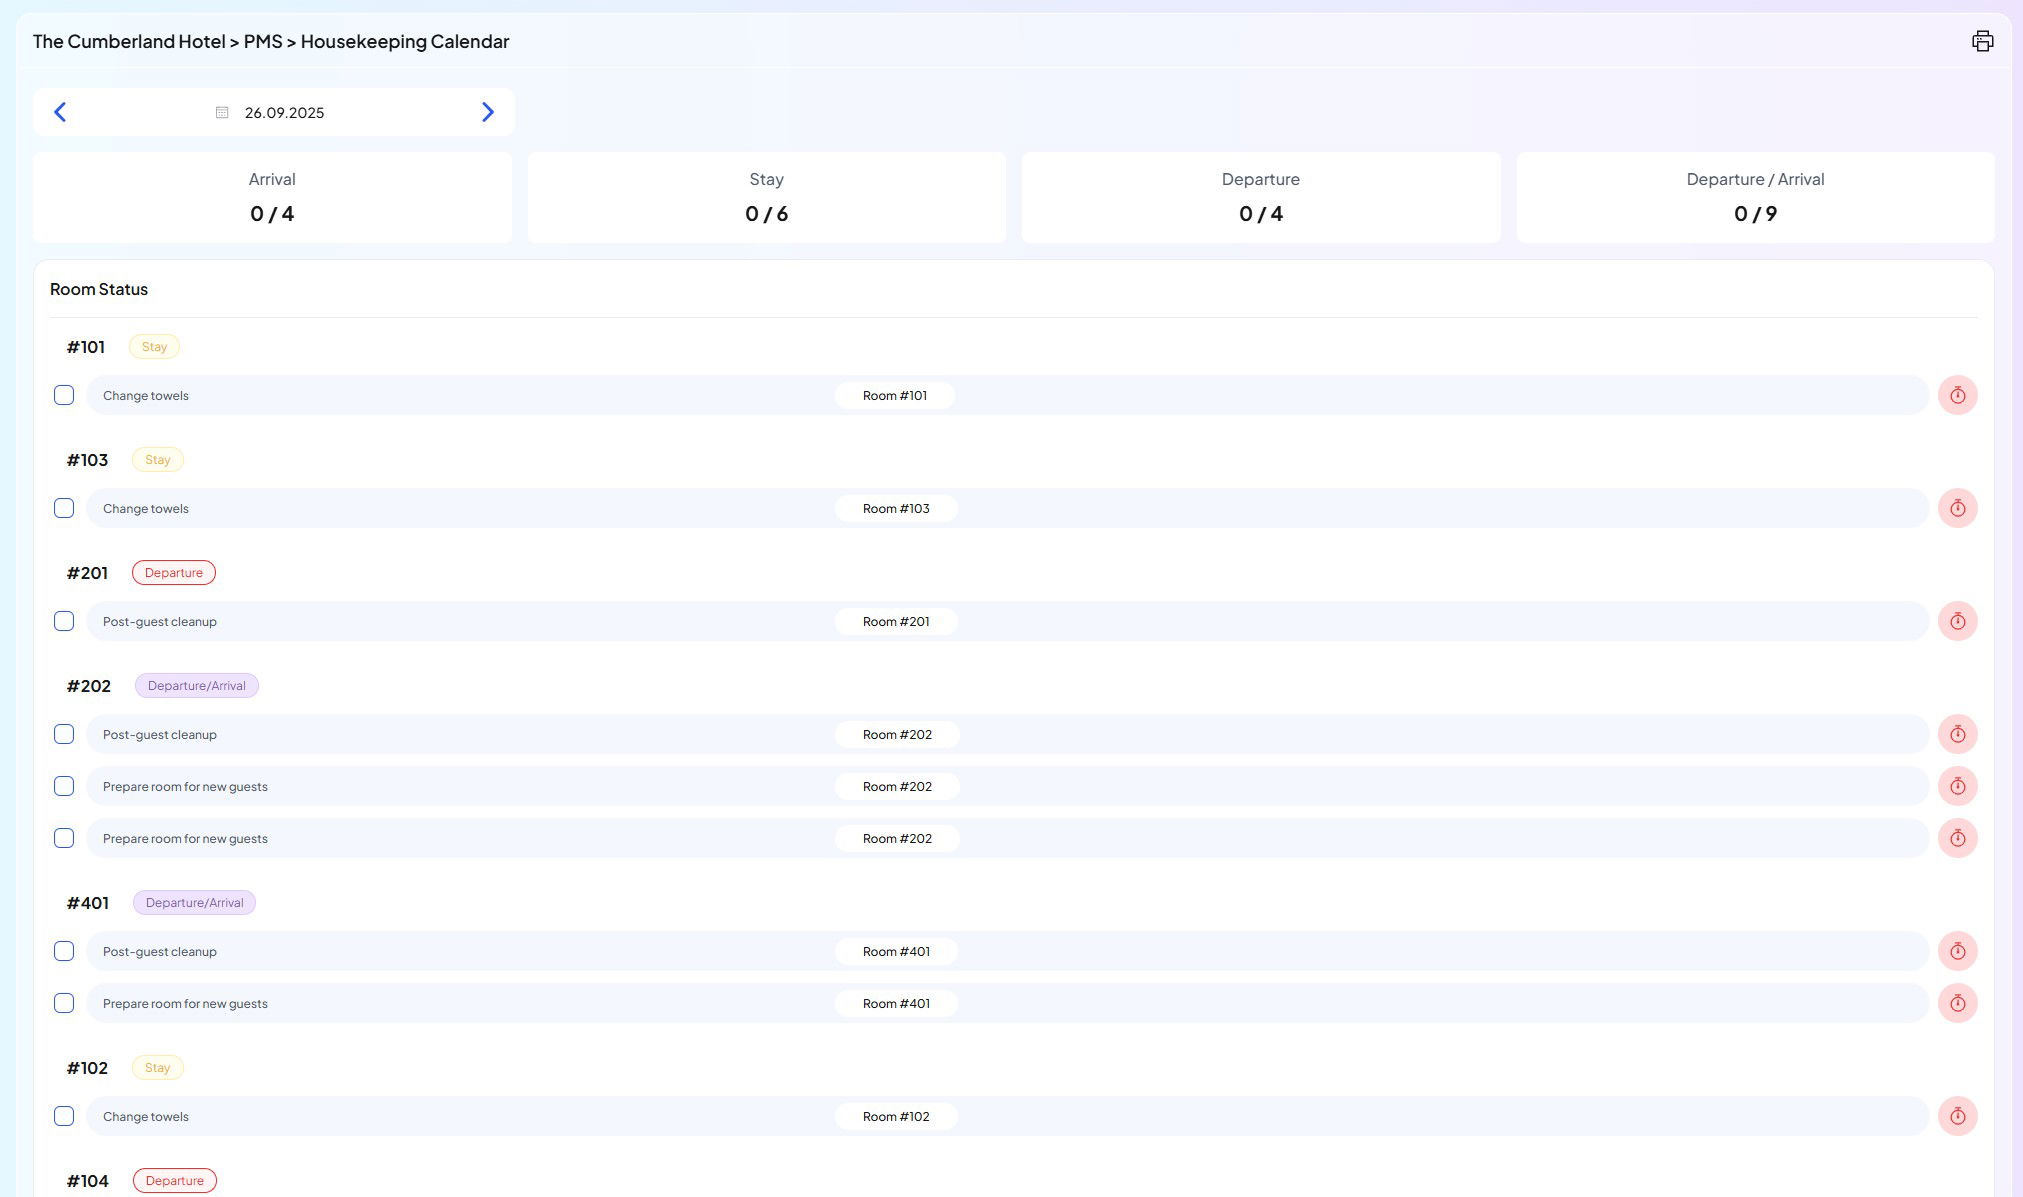This screenshot has width=2023, height=1197.
Task: Click the stopwatch icon for Room #102 towels
Action: (x=1957, y=1116)
